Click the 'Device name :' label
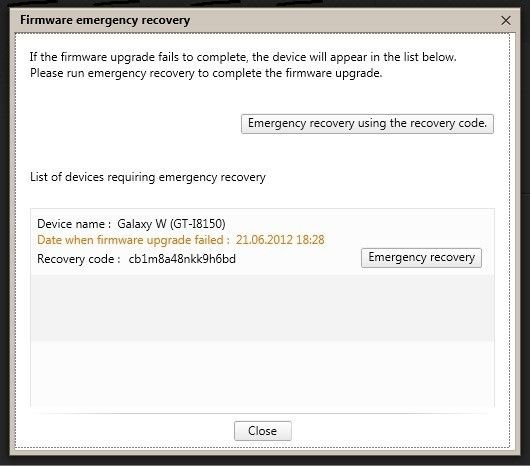530x466 pixels. coord(74,224)
